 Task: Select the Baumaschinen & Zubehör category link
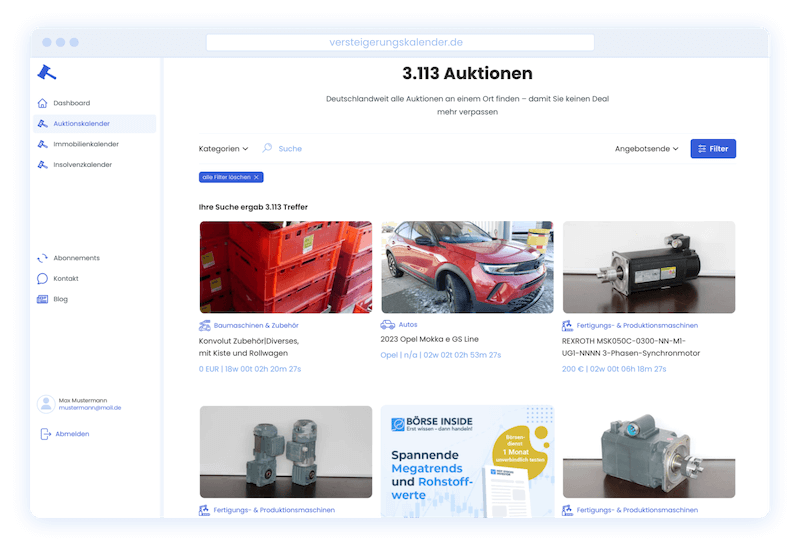pos(256,325)
